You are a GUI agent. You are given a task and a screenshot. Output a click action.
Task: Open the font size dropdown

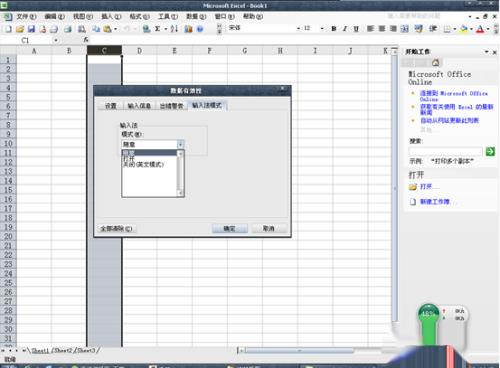(322, 29)
